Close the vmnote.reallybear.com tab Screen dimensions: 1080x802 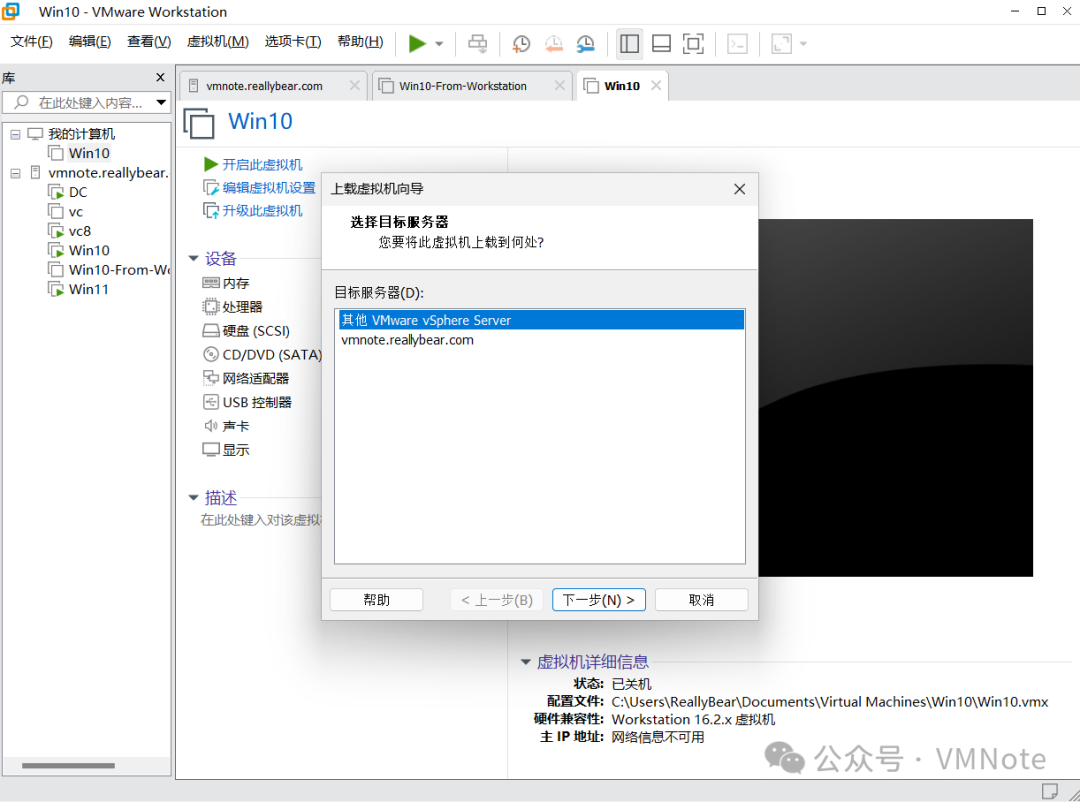point(355,85)
